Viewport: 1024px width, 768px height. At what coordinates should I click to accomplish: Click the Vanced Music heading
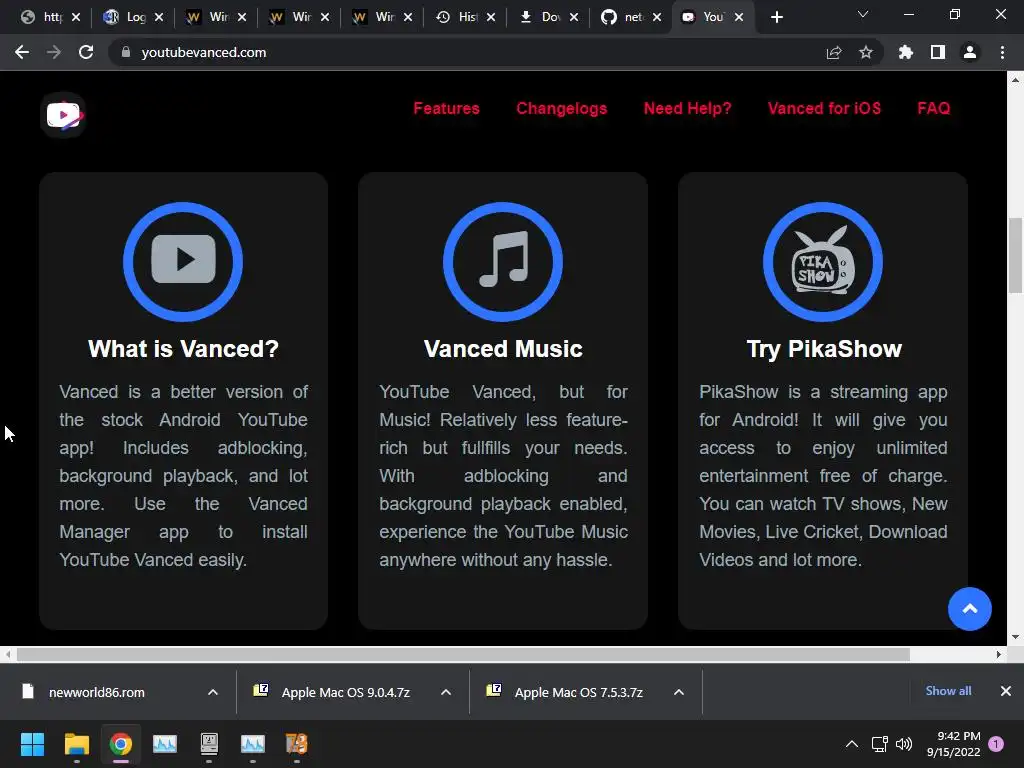503,349
